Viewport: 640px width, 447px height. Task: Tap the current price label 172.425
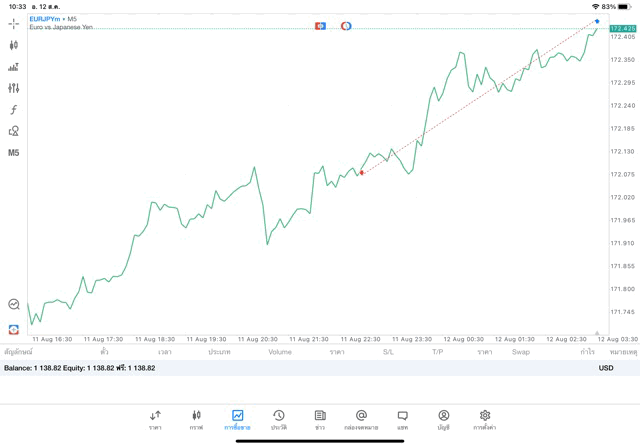point(622,28)
